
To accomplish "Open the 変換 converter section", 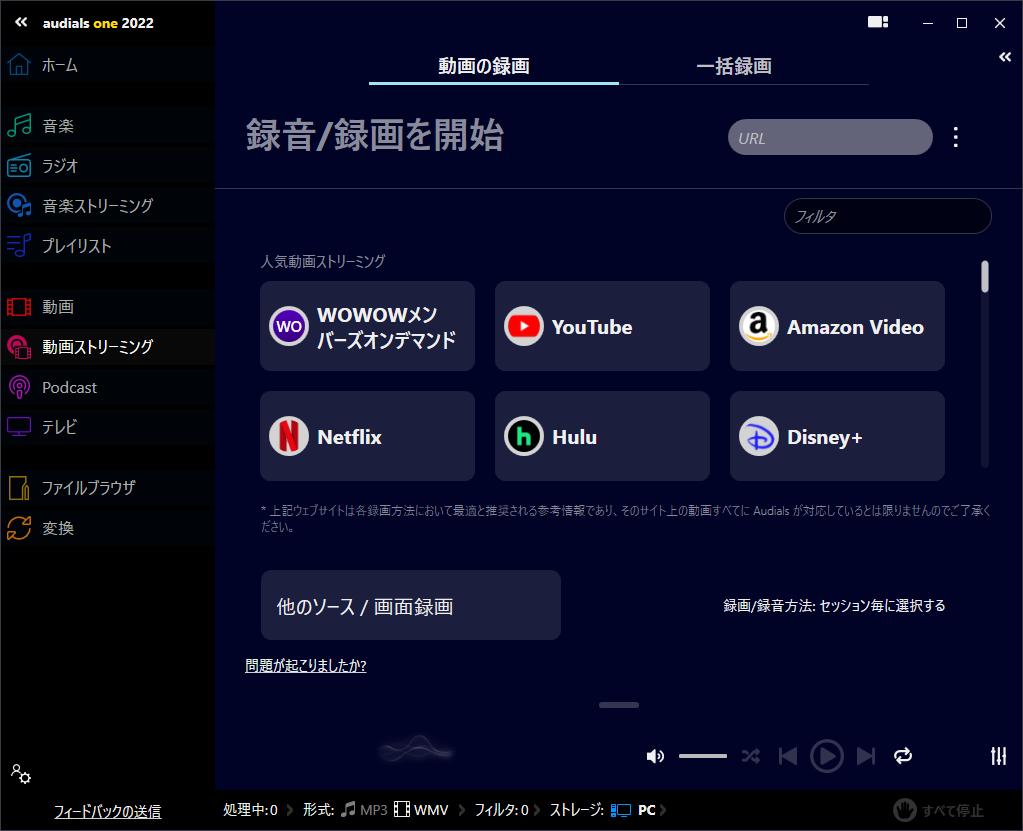I will [108, 528].
